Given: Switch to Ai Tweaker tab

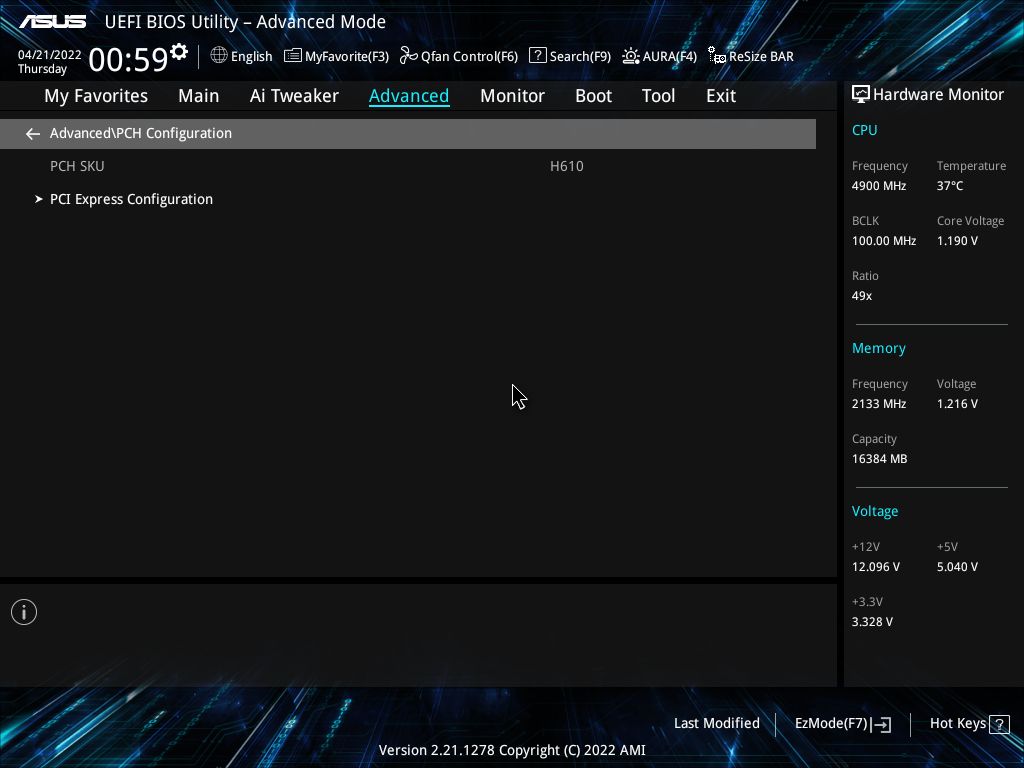Looking at the screenshot, I should pyautogui.click(x=294, y=96).
